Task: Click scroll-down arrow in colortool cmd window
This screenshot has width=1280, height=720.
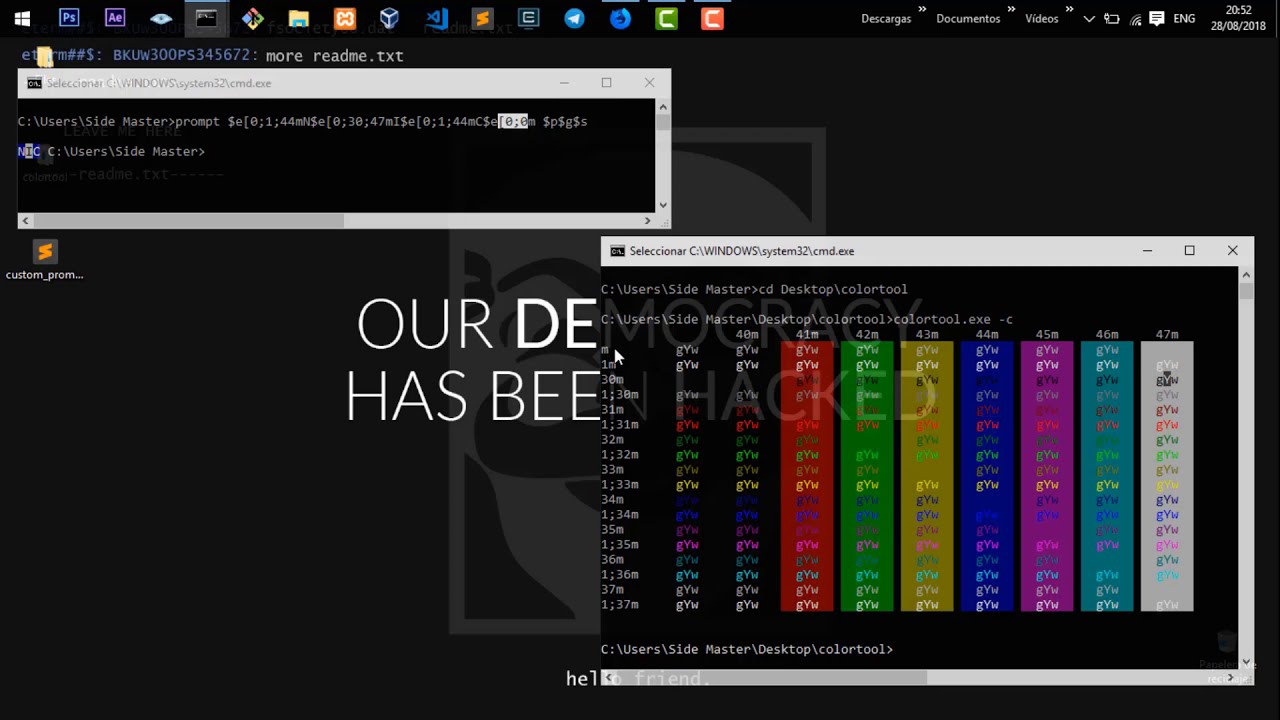Action: click(x=1246, y=661)
